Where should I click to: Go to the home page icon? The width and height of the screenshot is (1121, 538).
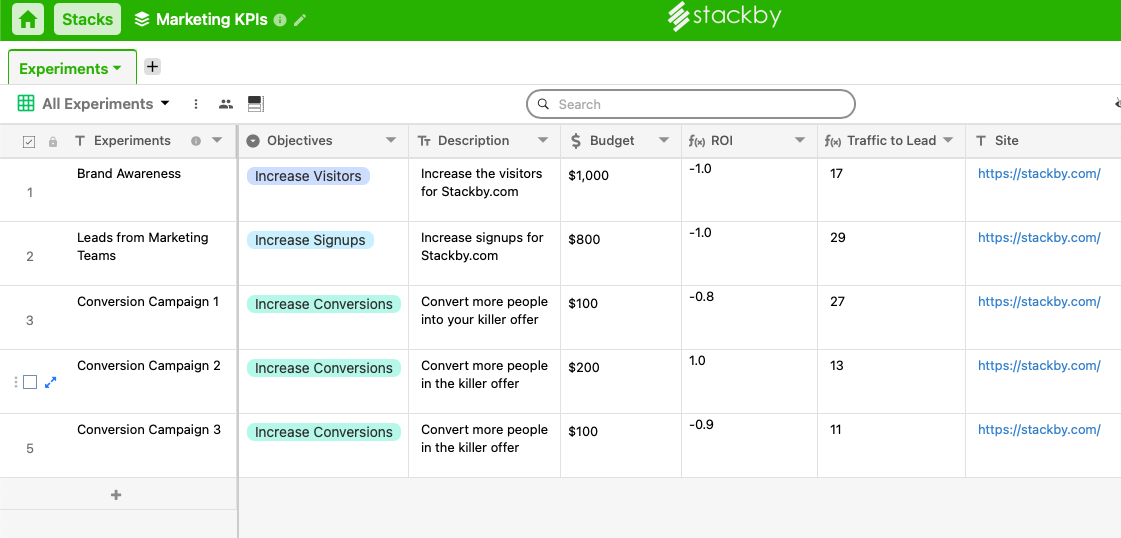28,19
